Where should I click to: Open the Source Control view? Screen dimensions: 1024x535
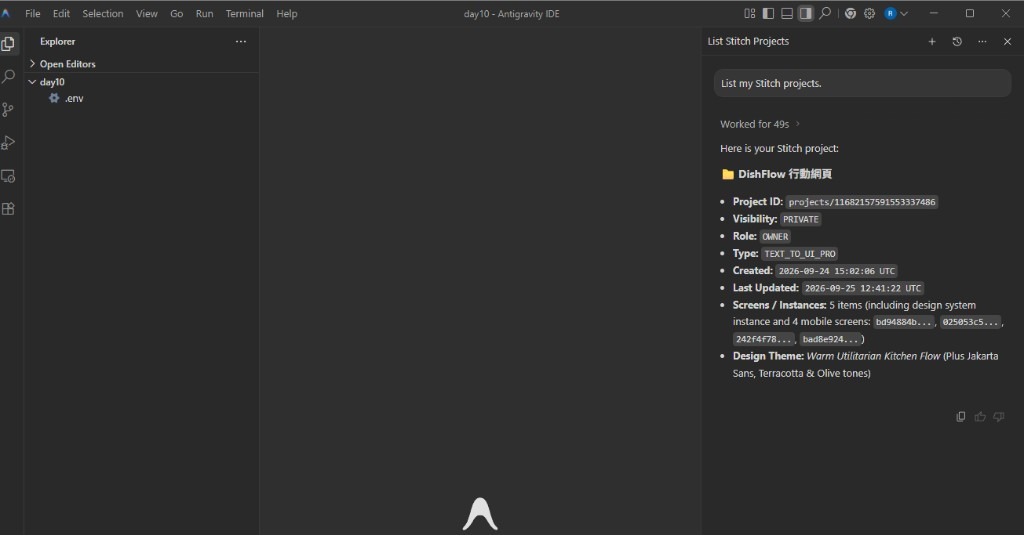8,110
